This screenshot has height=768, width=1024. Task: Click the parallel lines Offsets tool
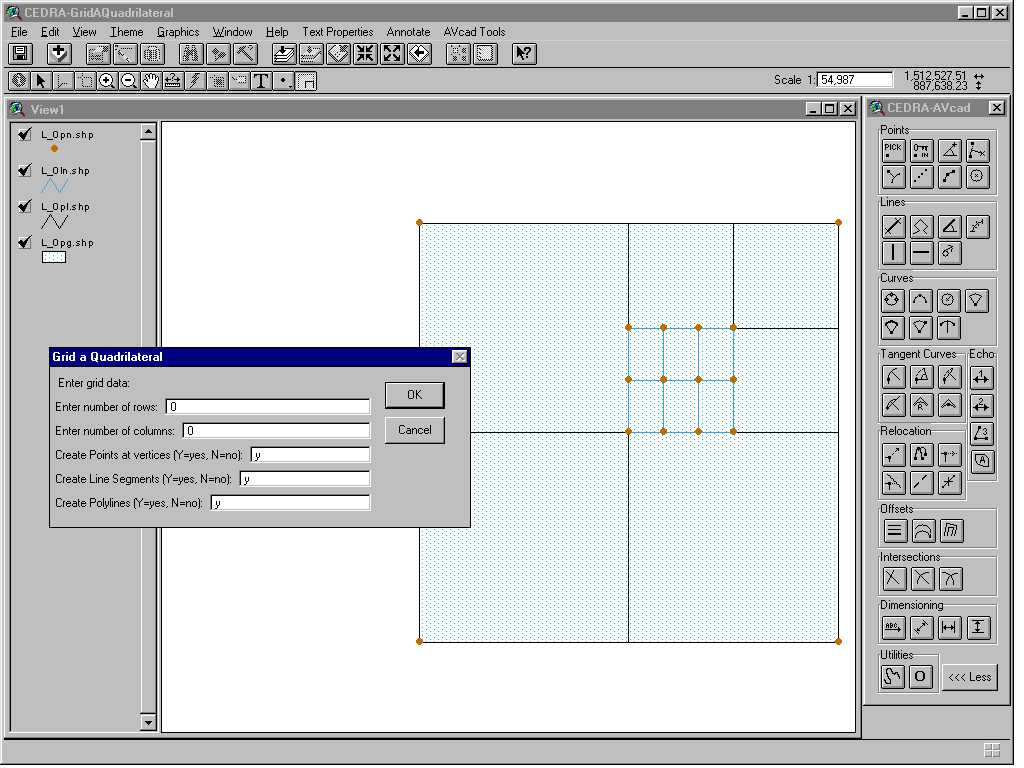[895, 531]
